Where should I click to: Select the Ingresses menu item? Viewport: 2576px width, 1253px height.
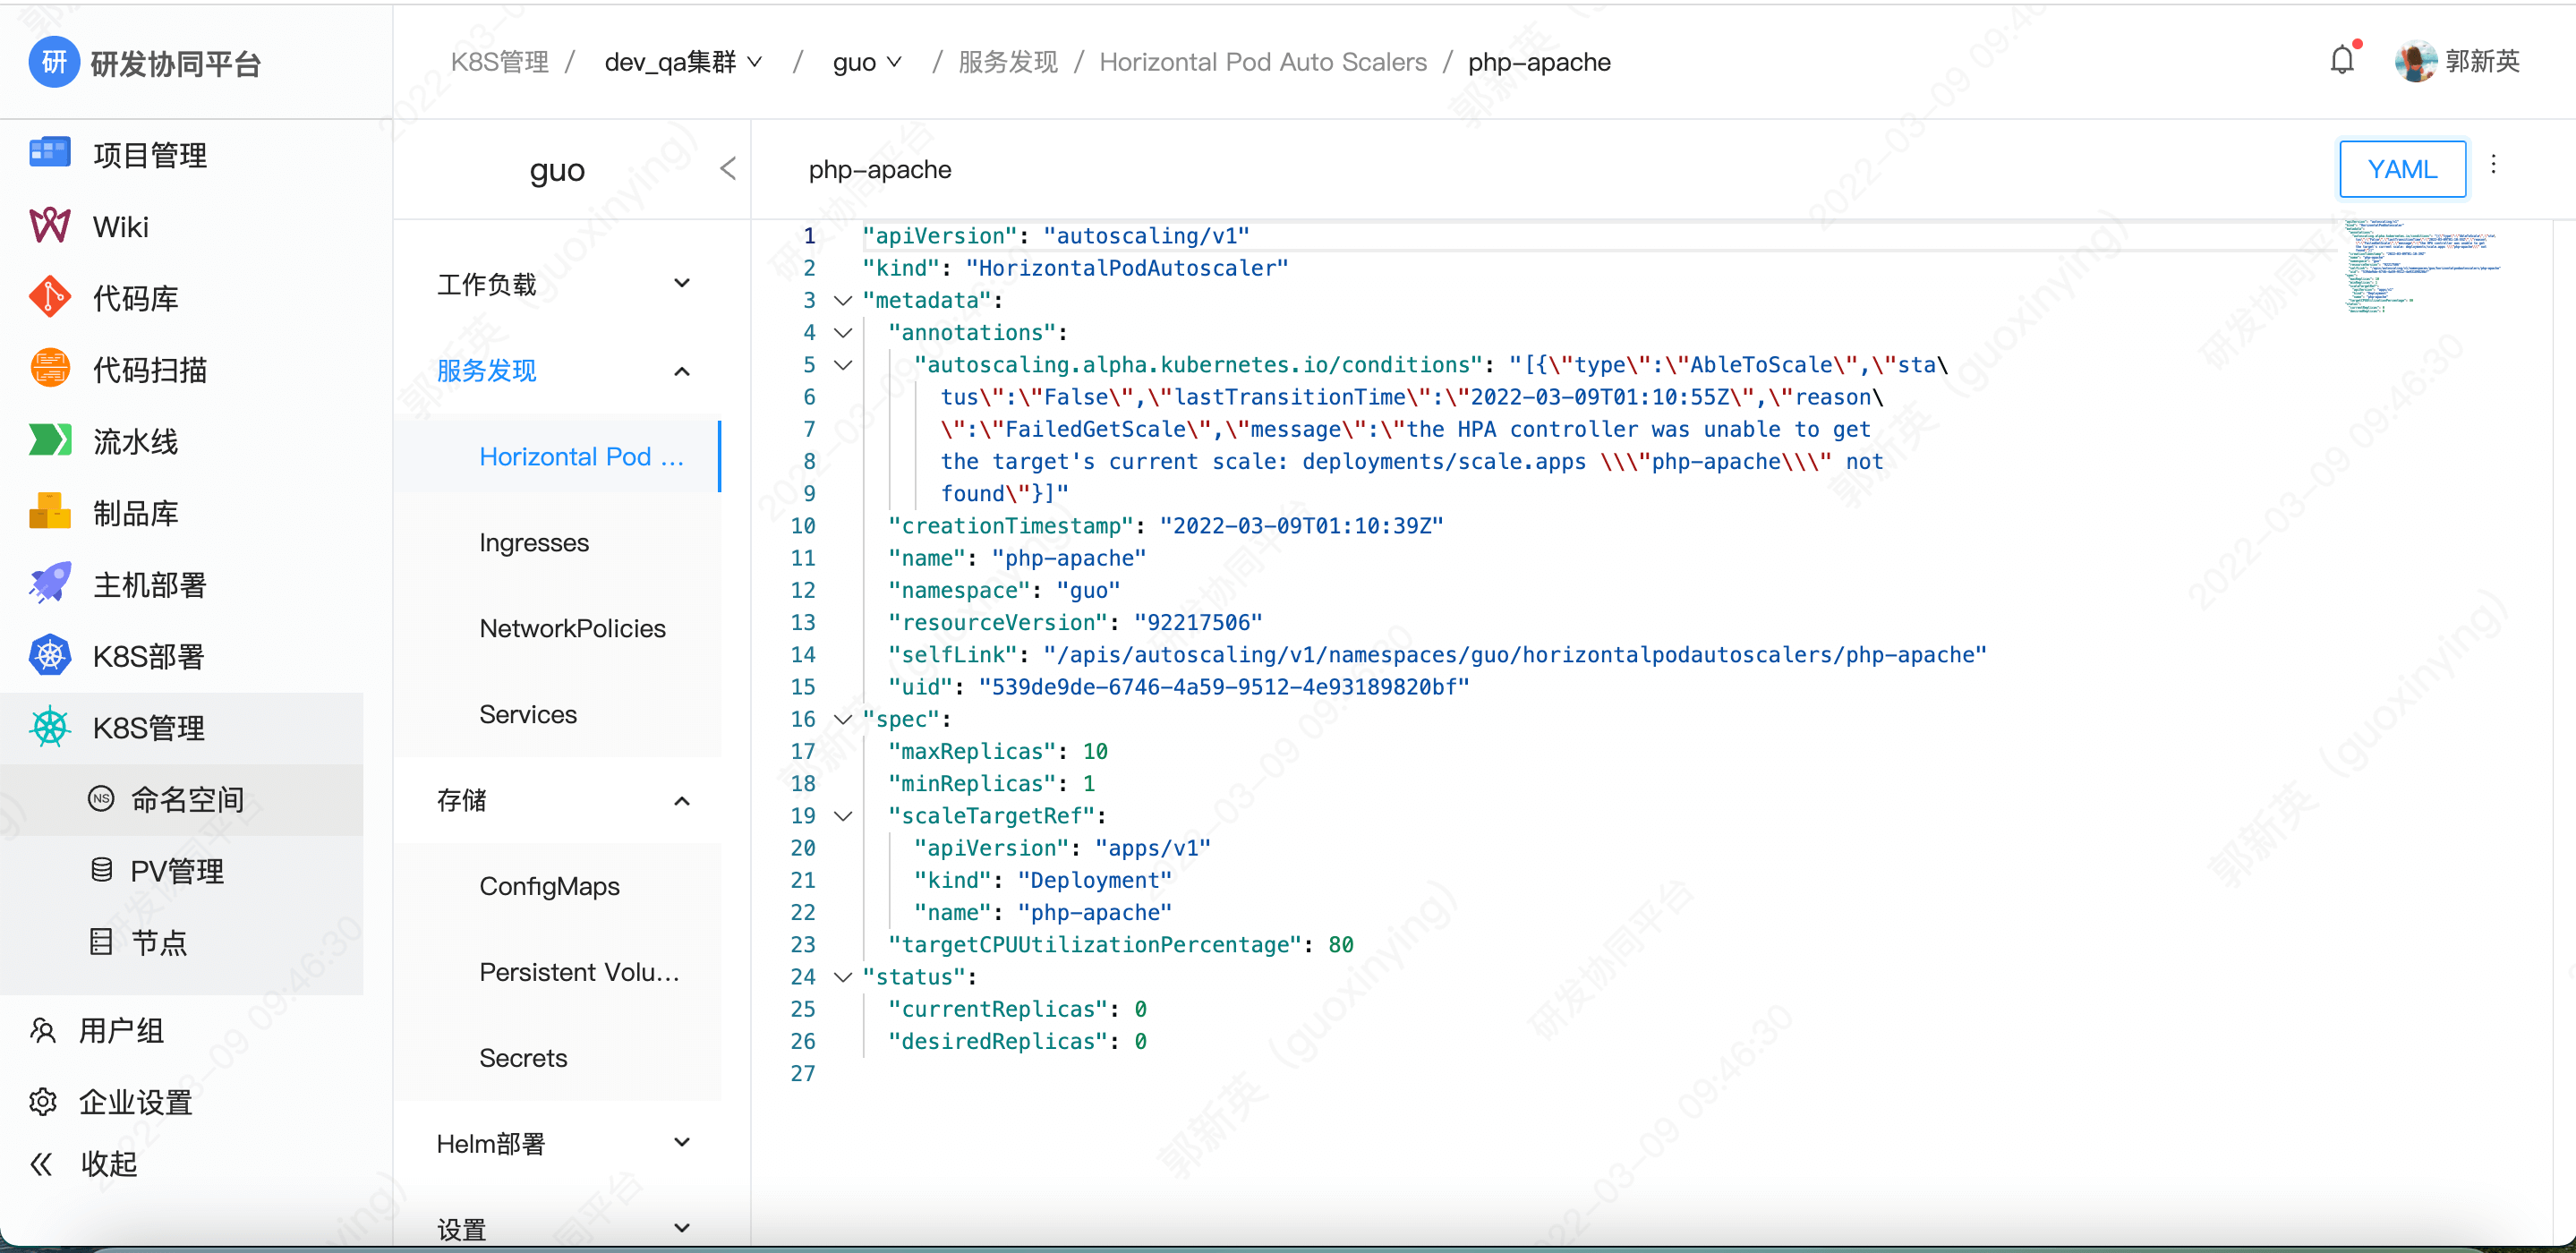tap(534, 542)
